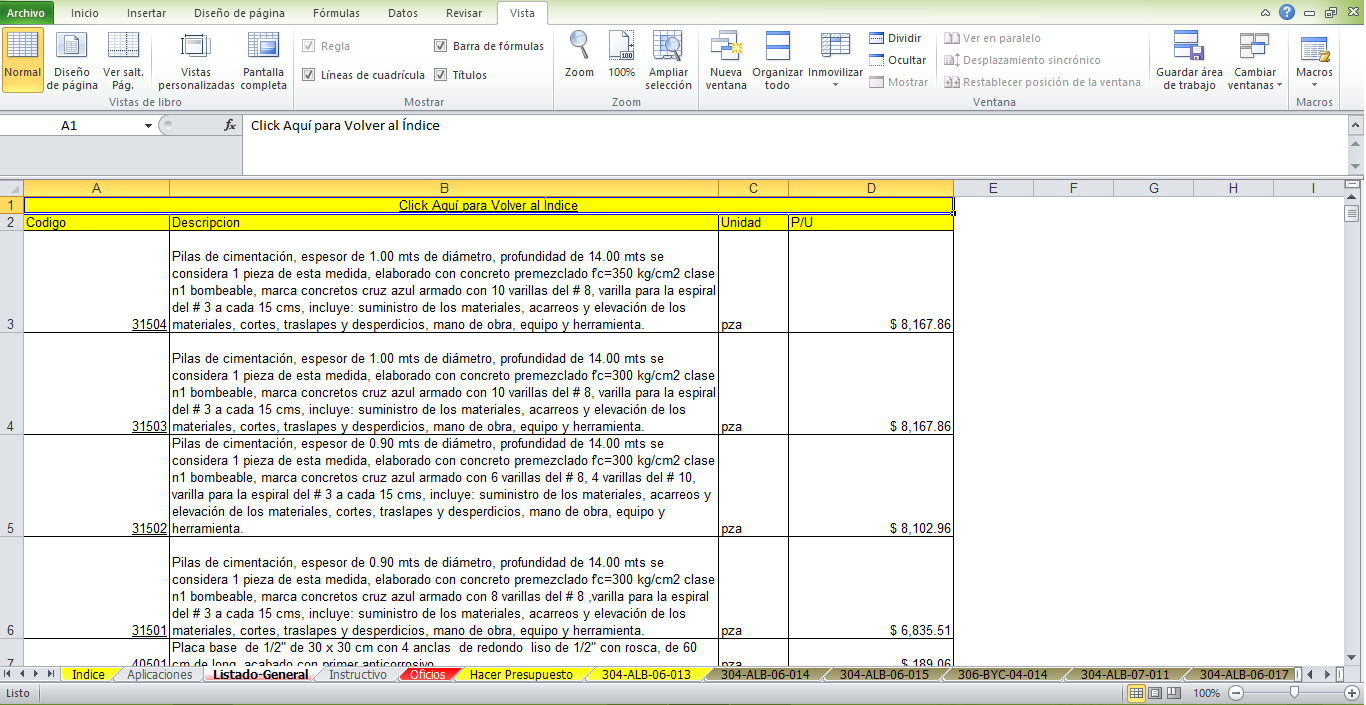Screen dimensions: 1366x705
Task: Open Ver salt. Pág. page break preview
Action: pos(123,60)
